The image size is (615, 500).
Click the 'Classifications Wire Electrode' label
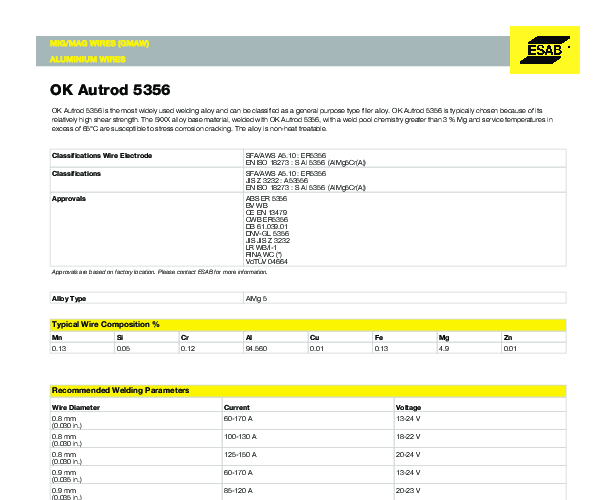102,156
